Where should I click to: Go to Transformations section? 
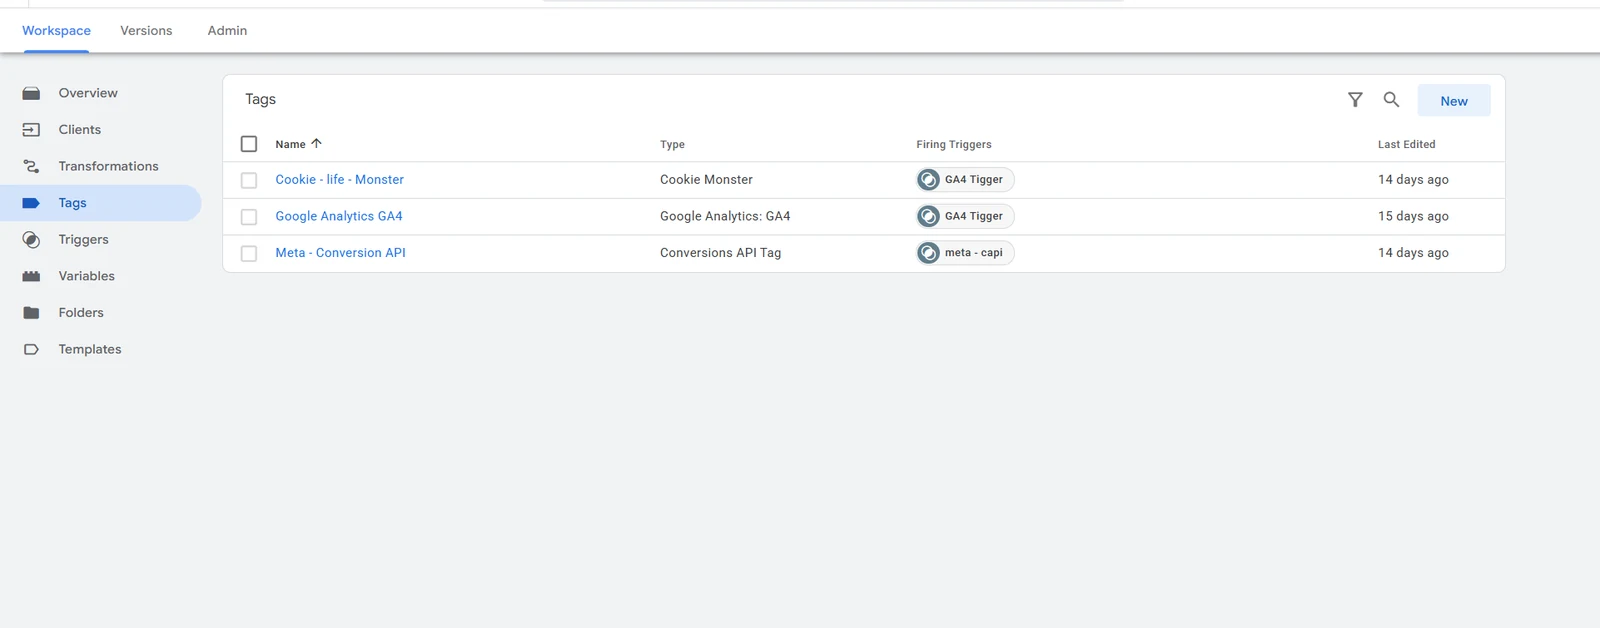tap(108, 166)
